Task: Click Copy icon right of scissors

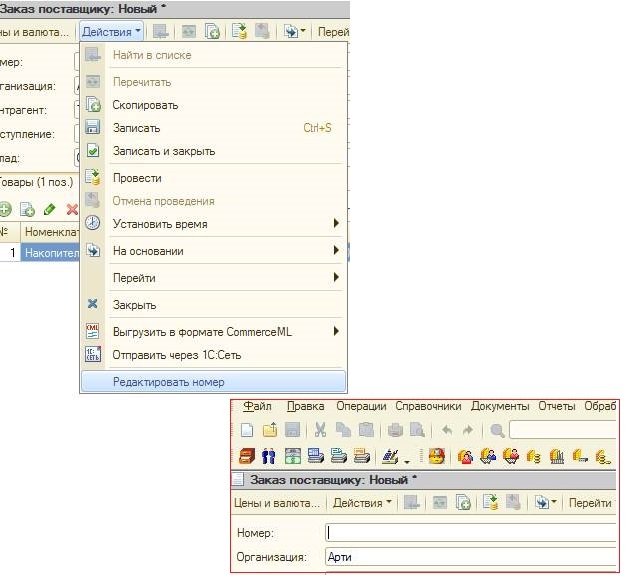Action: pyautogui.click(x=343, y=430)
